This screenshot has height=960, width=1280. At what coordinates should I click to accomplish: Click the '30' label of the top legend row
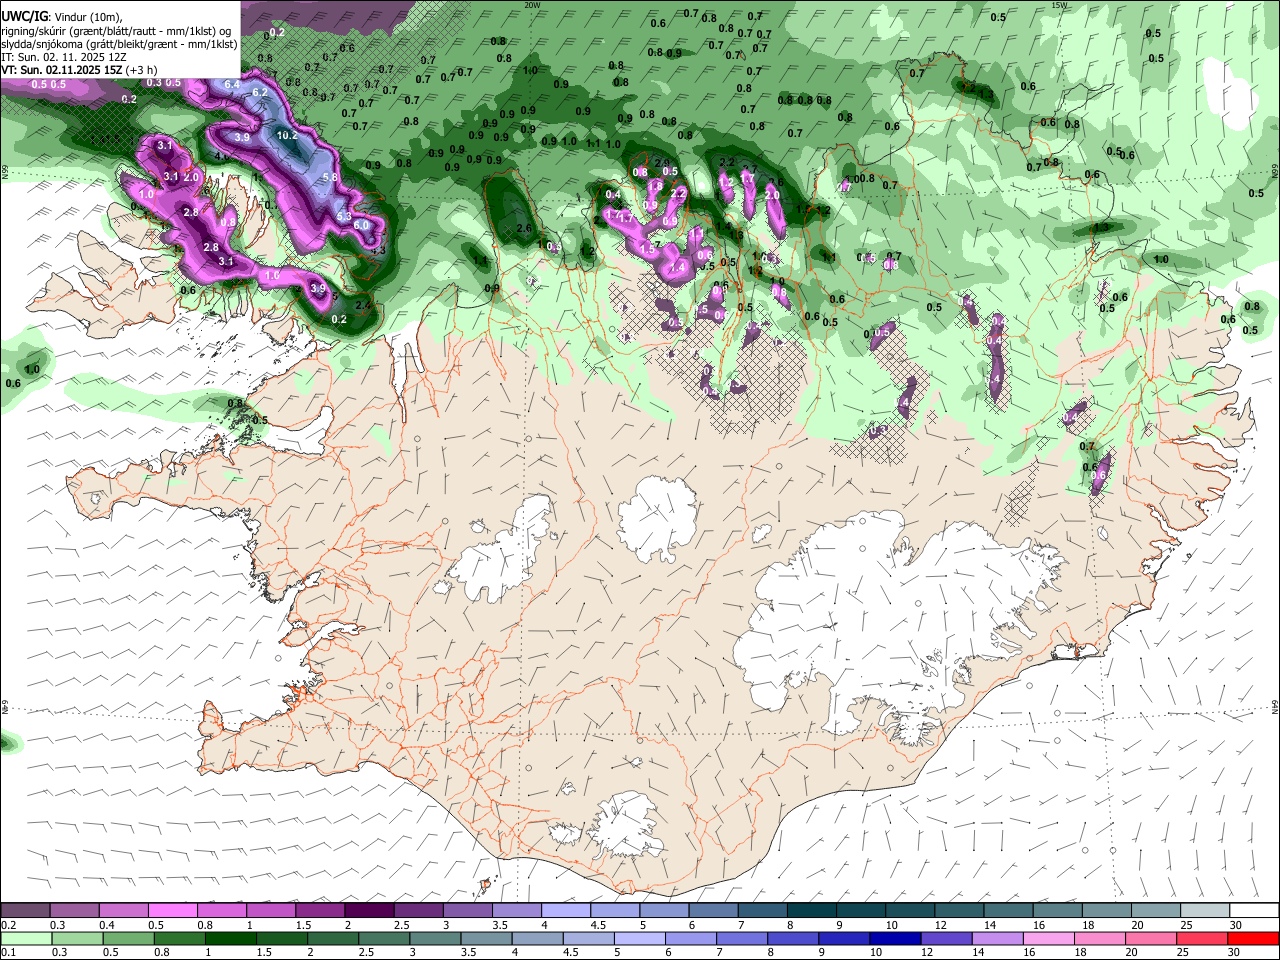point(1235,925)
